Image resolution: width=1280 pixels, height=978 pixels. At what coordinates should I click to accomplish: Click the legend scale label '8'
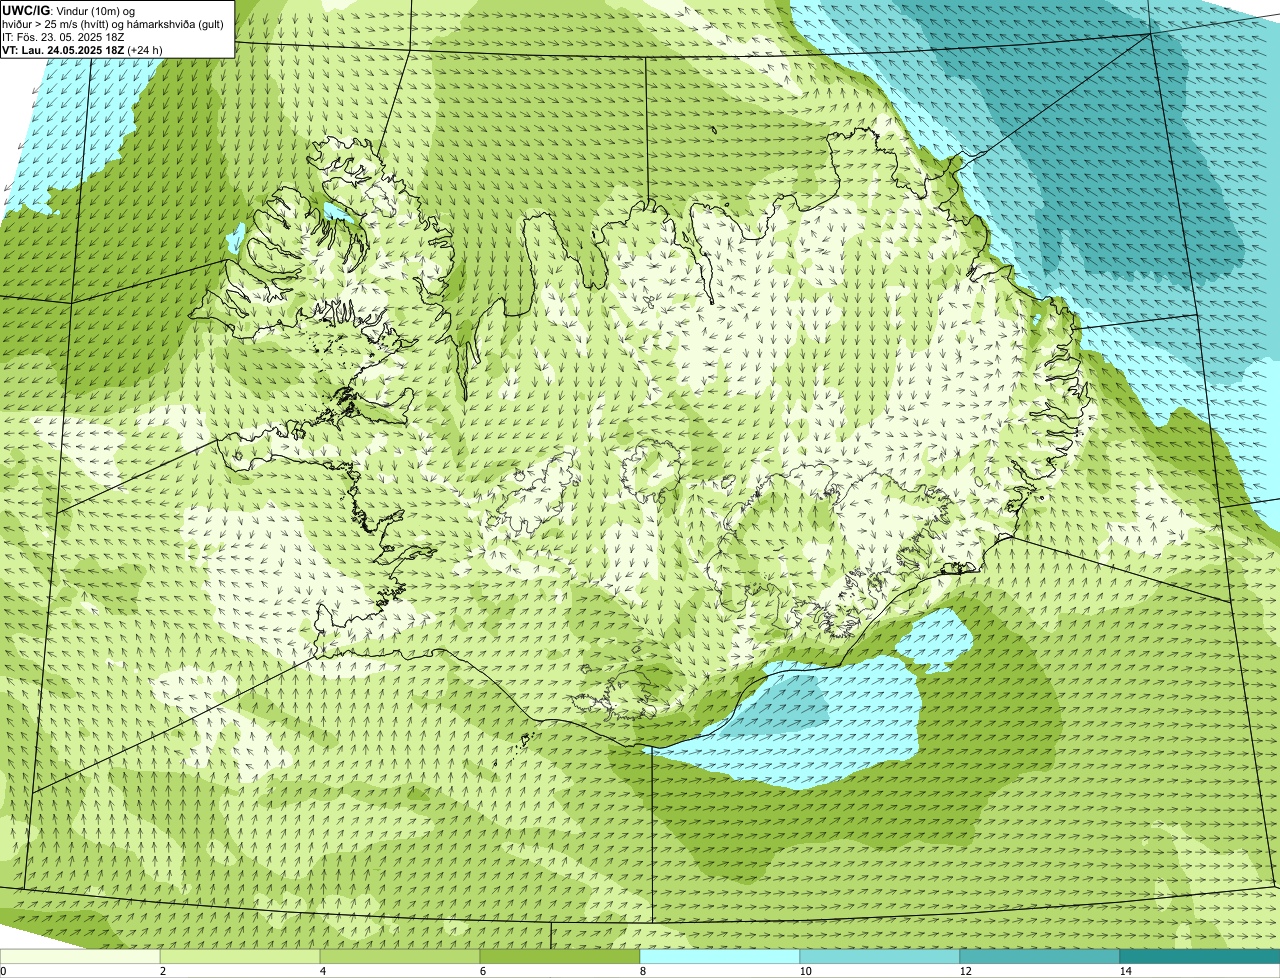(642, 971)
